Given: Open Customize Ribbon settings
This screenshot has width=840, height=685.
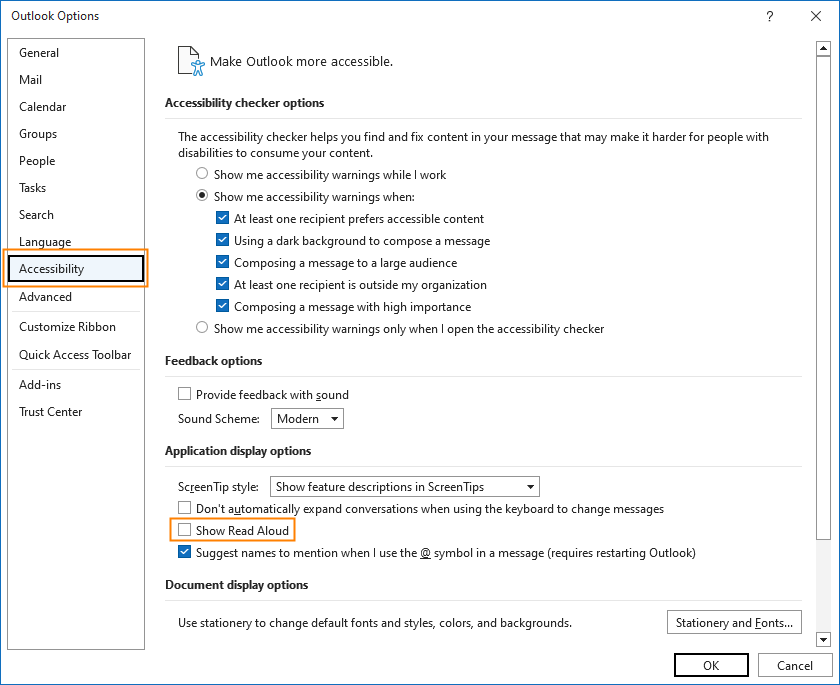Looking at the screenshot, I should coord(67,327).
